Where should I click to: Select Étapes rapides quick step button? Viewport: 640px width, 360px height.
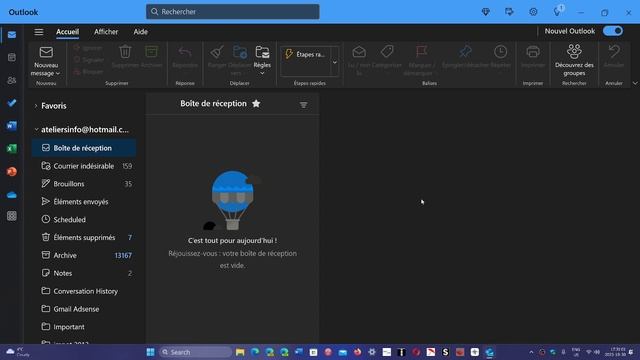click(x=305, y=54)
